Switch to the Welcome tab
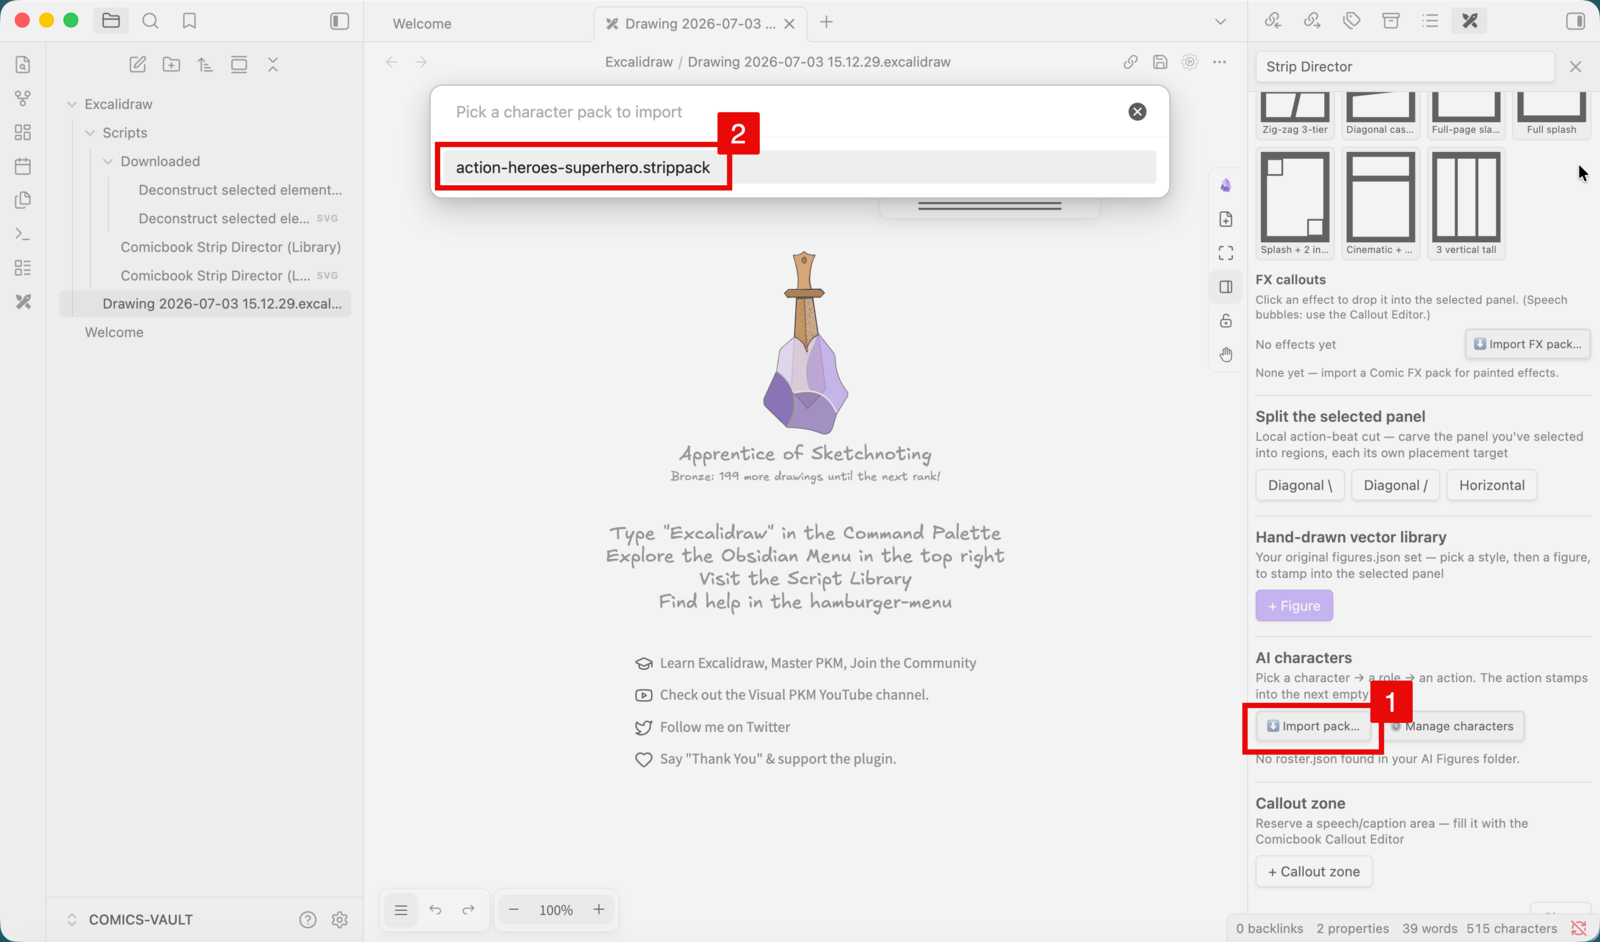This screenshot has height=942, width=1600. (422, 23)
